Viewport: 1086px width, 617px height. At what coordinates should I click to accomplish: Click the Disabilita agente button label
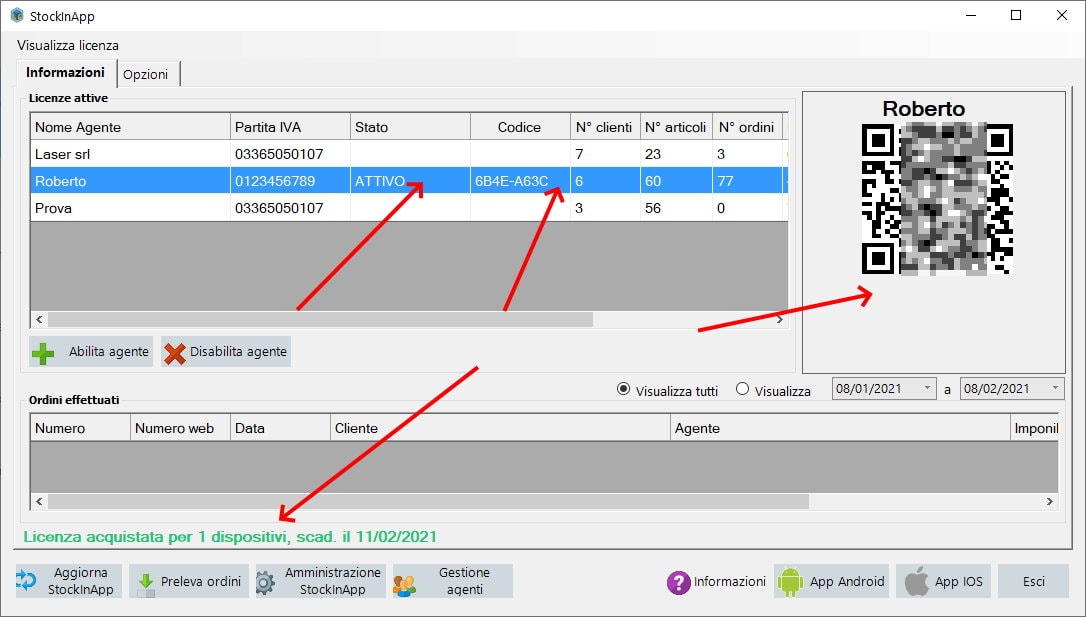click(x=238, y=352)
